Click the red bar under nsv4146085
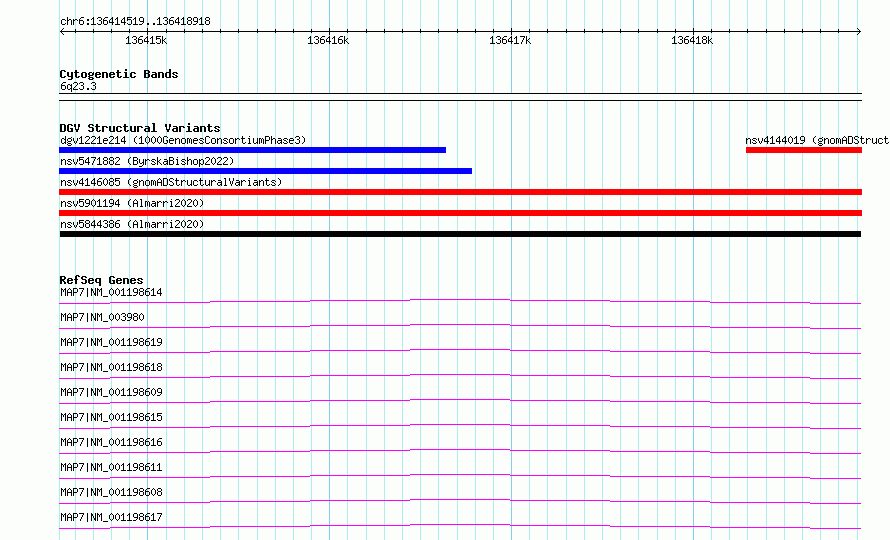Screen dimensions: 890x540 pyautogui.click(x=460, y=192)
